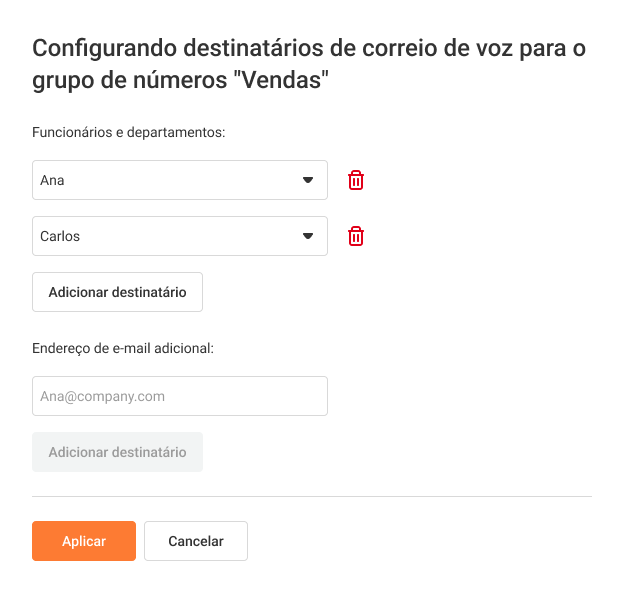The image size is (624, 593).
Task: Expand the Carlos dropdown arrow
Action: pos(308,236)
